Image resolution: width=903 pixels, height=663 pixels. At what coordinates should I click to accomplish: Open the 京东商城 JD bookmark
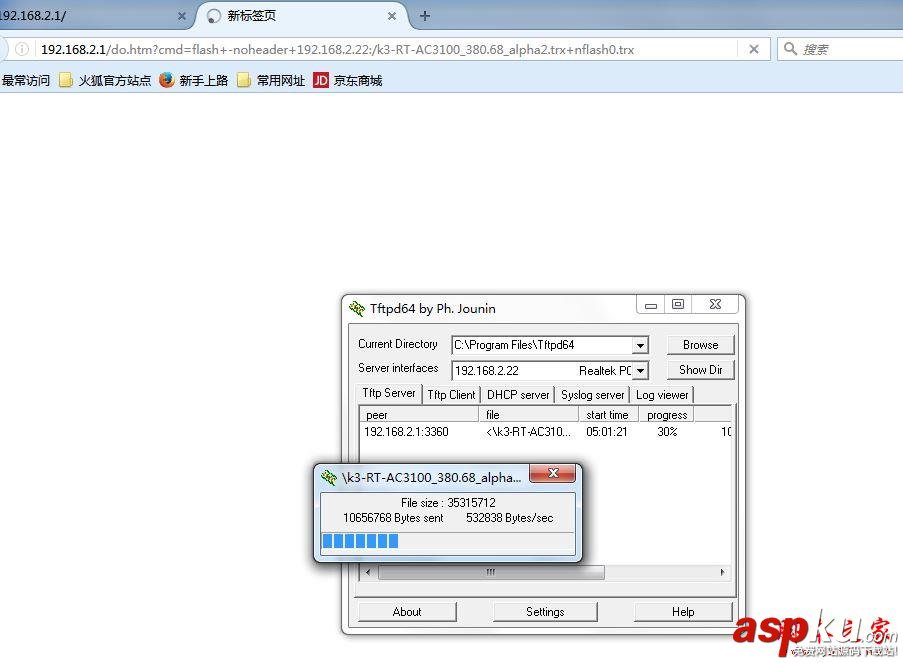348,80
